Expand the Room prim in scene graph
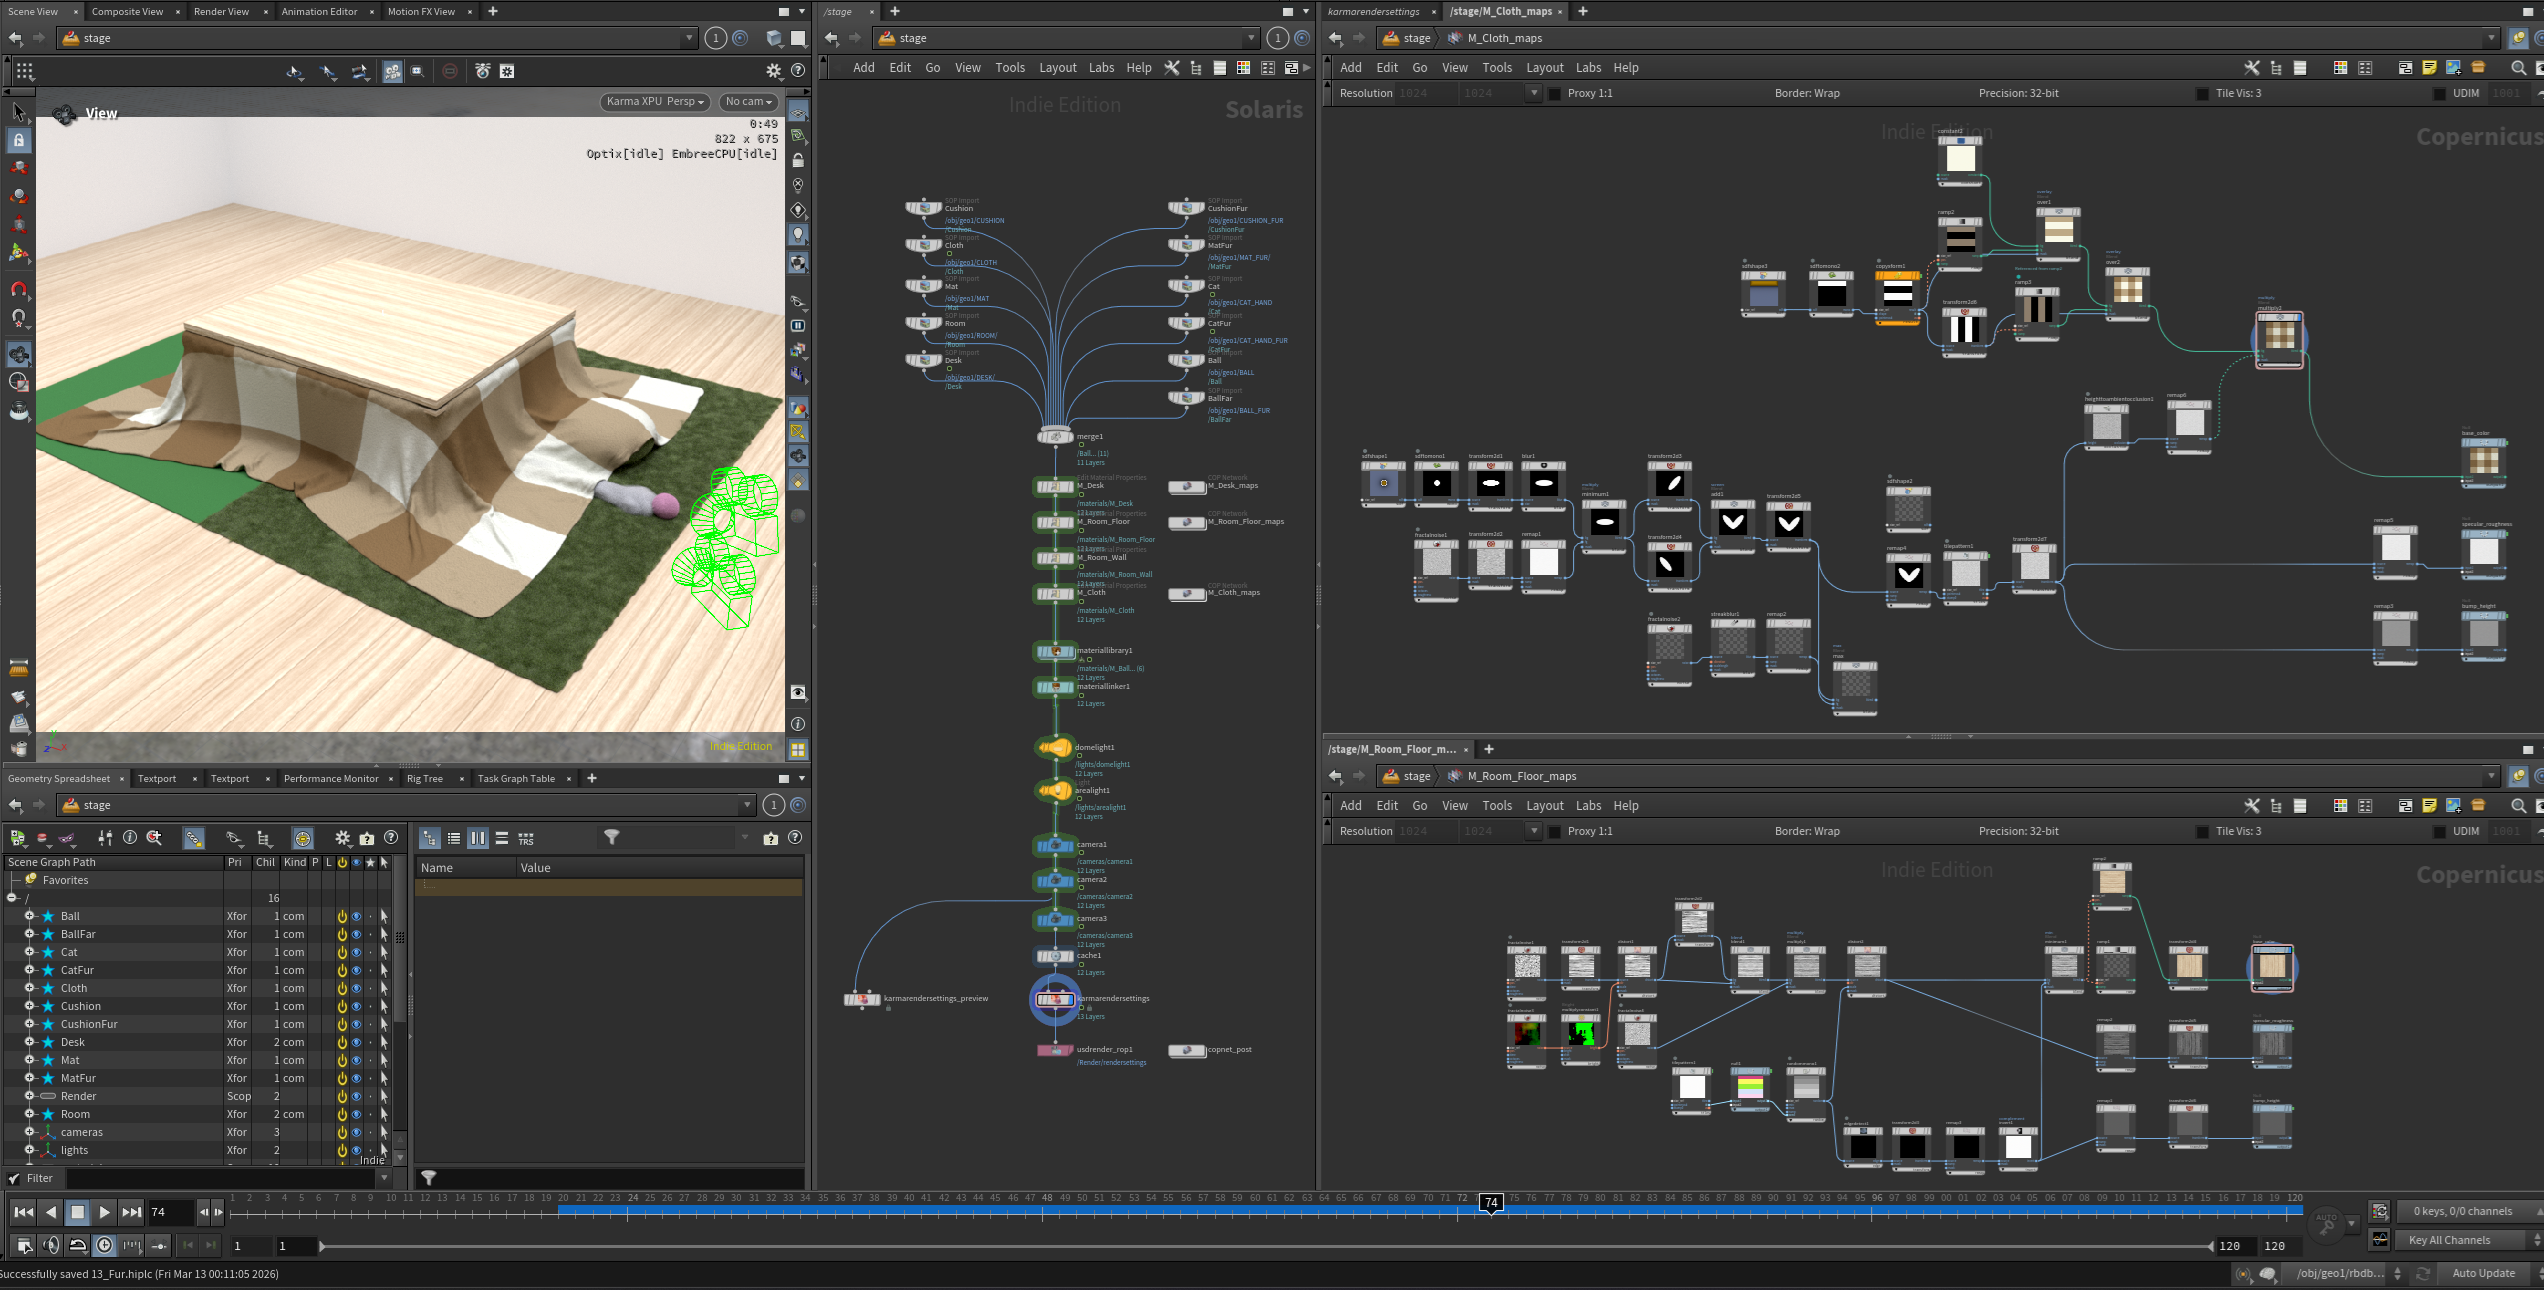Screen dimensions: 2544x1290 tap(29, 1114)
